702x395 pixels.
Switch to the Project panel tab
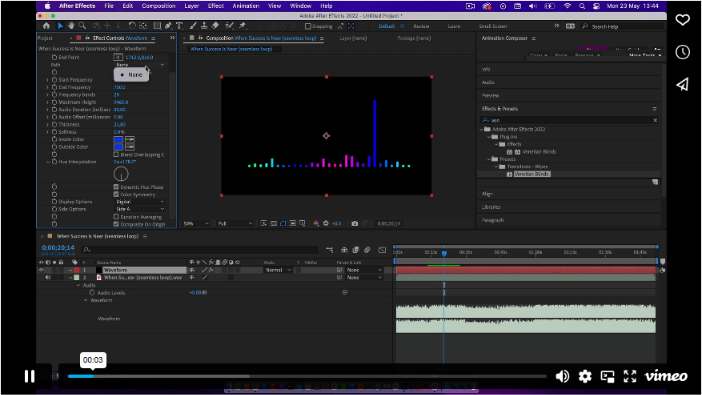point(45,39)
